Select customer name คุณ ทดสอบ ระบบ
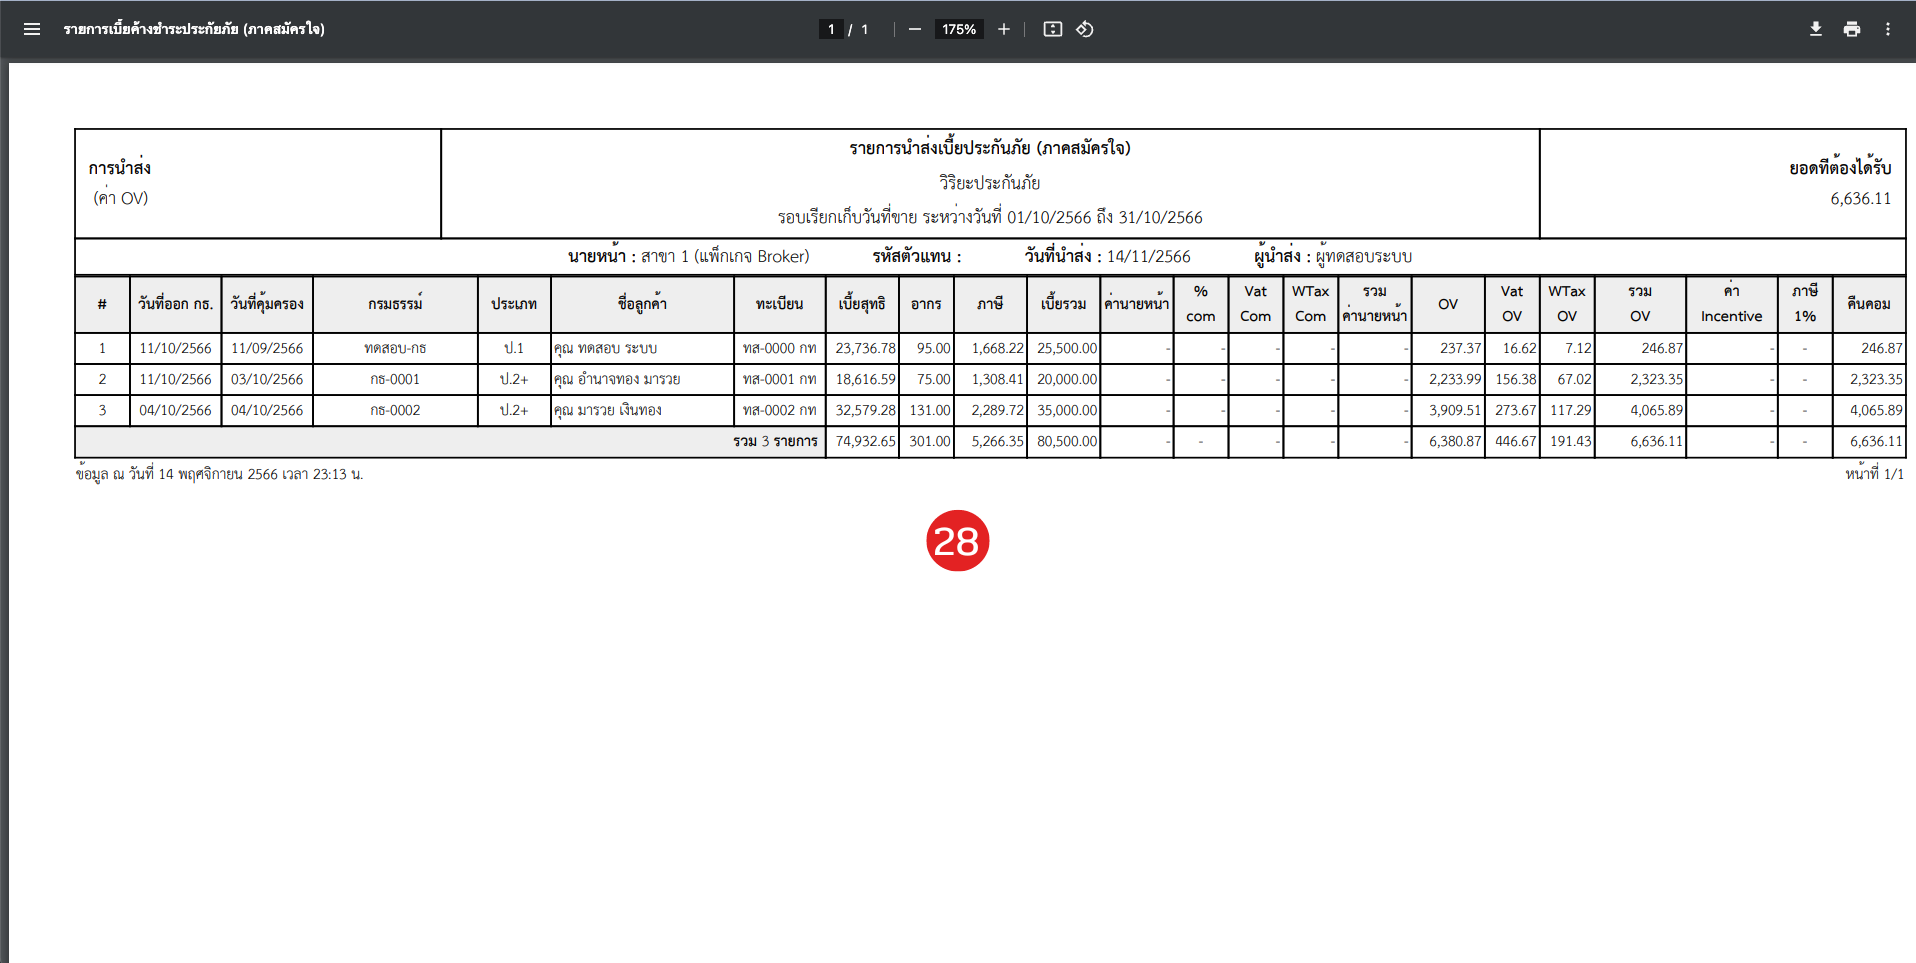The width and height of the screenshot is (1916, 963). 606,348
